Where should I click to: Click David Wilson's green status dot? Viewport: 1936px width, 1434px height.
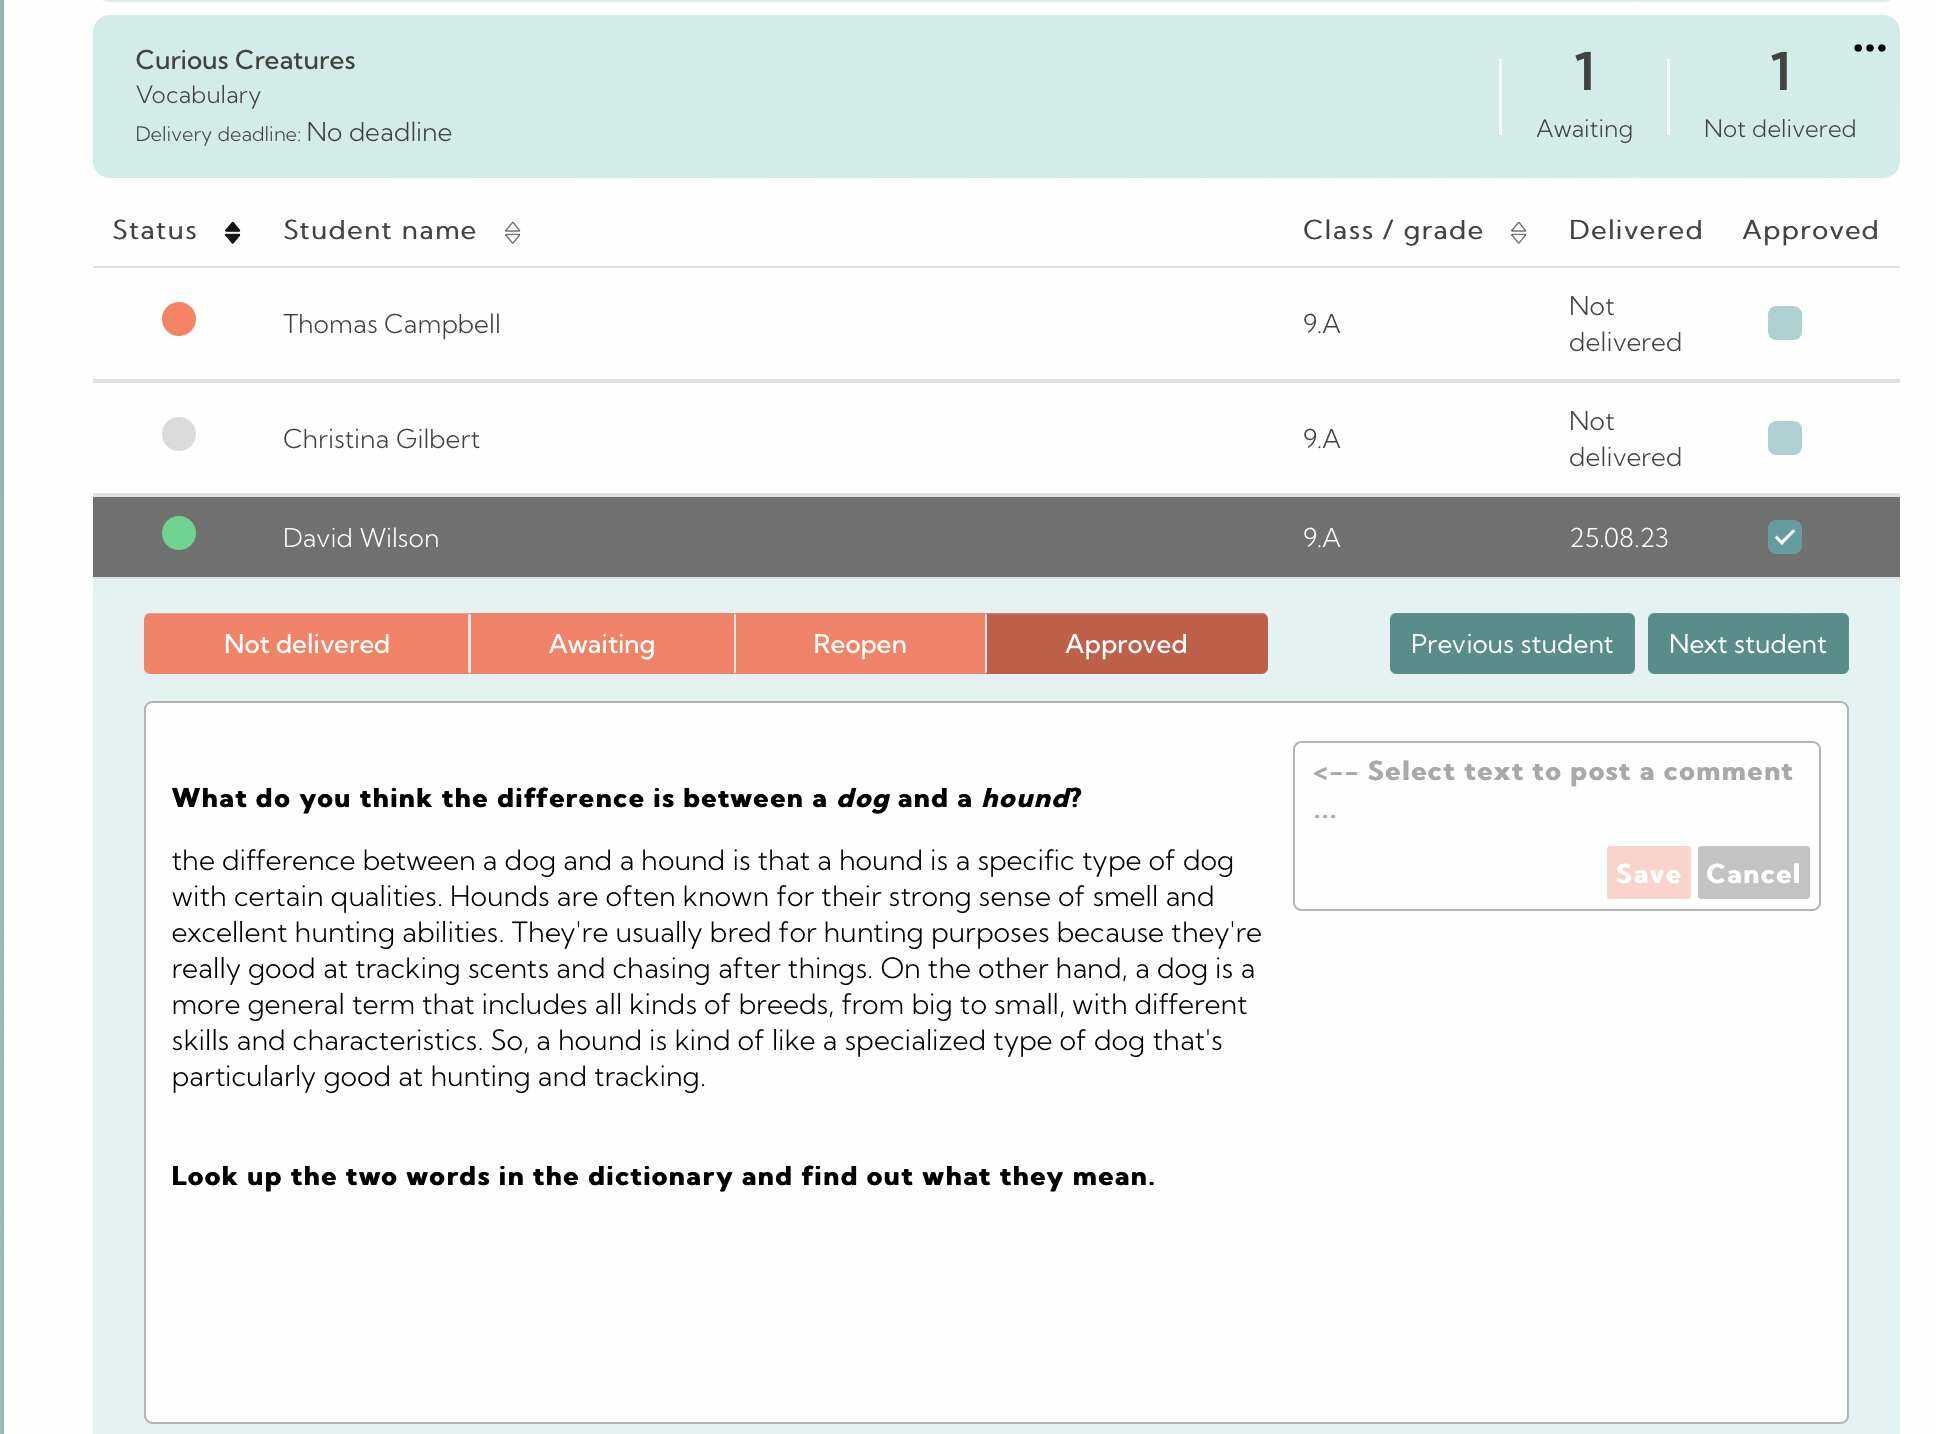click(x=179, y=533)
